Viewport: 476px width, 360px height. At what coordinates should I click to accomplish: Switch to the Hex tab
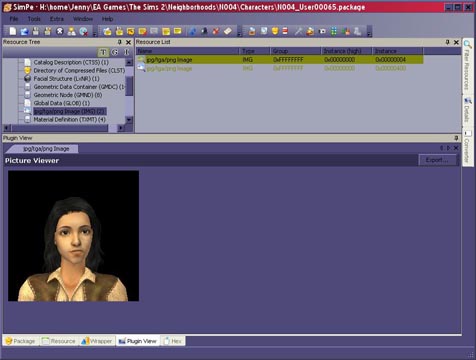coord(173,341)
